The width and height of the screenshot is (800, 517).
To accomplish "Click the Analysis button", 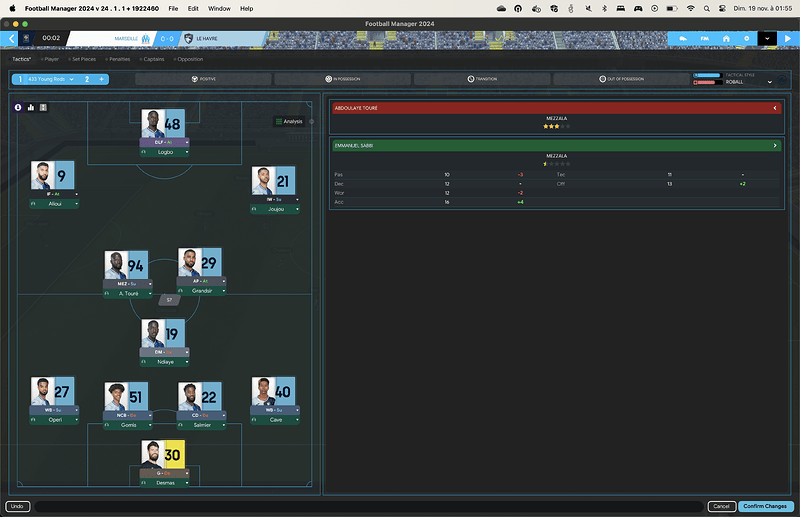I will point(289,121).
